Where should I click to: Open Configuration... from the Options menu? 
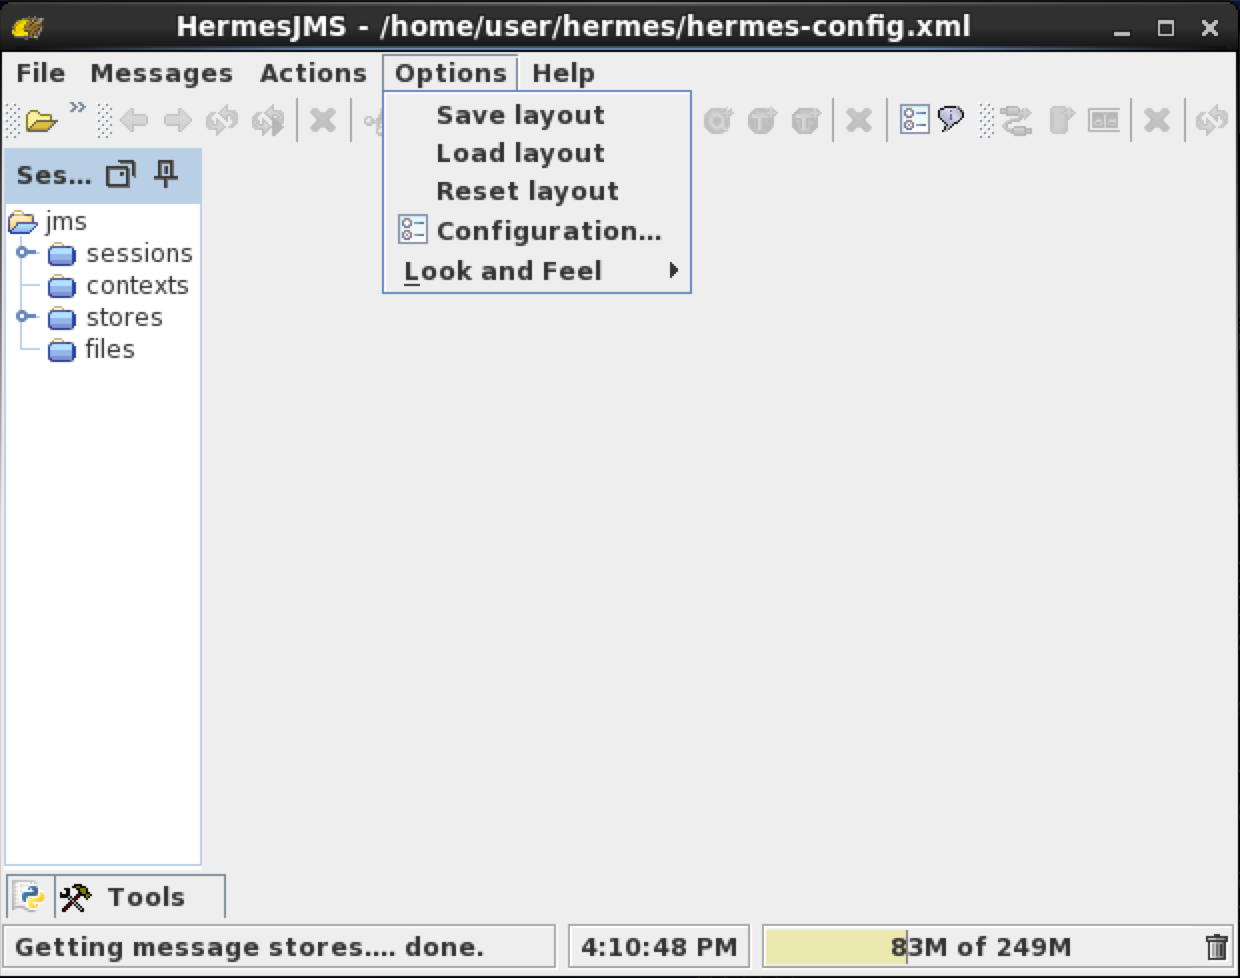tap(537, 230)
